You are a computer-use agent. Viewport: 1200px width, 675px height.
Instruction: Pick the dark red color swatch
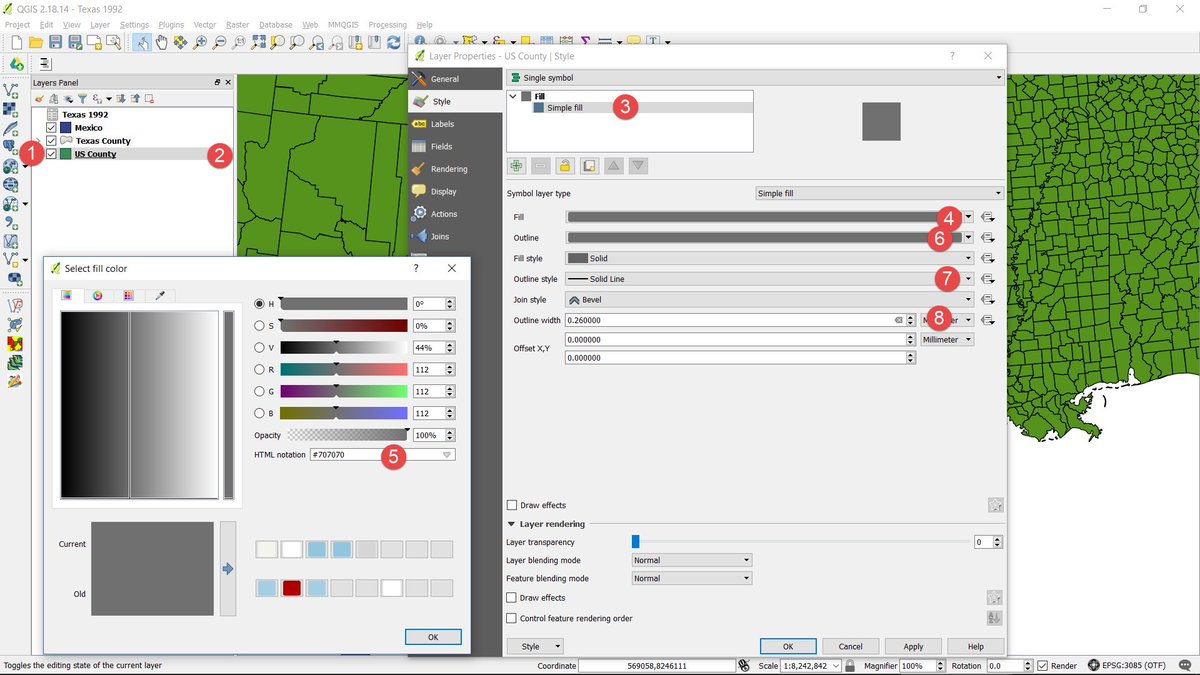point(292,588)
